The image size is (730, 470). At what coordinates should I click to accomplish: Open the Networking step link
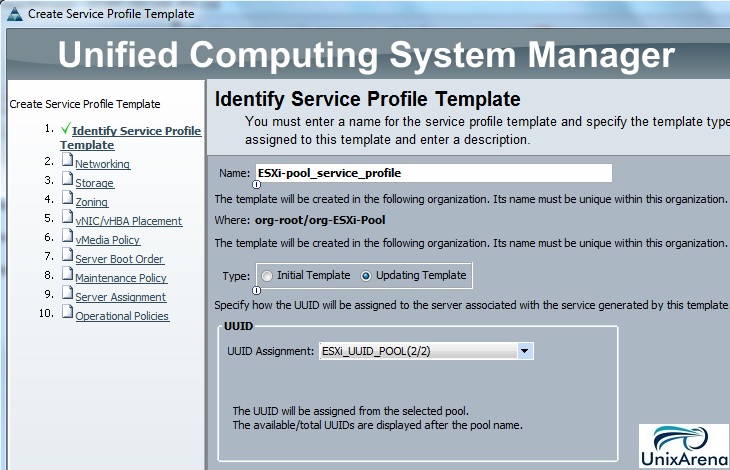(x=102, y=164)
